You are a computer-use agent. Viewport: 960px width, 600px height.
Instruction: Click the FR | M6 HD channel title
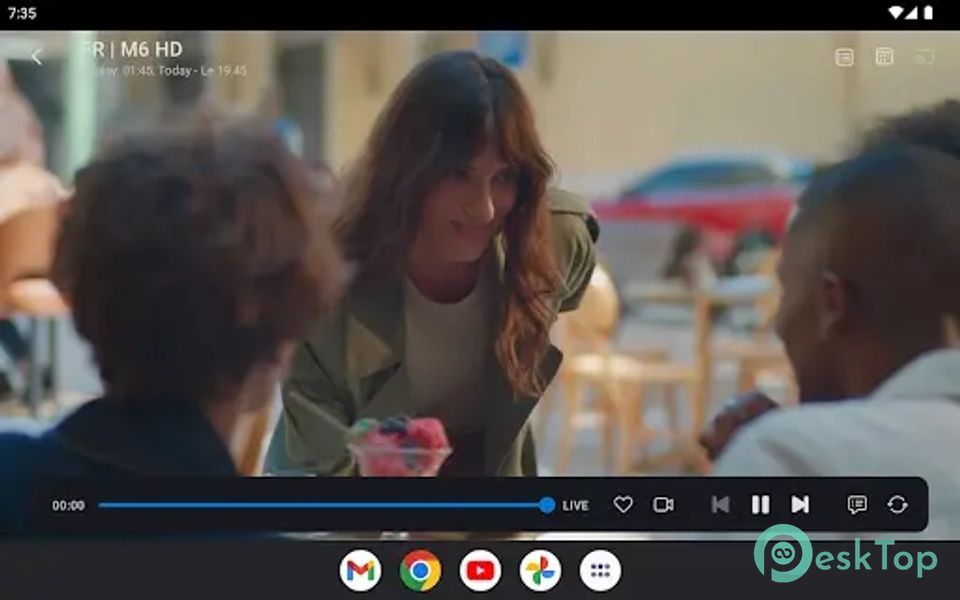132,49
